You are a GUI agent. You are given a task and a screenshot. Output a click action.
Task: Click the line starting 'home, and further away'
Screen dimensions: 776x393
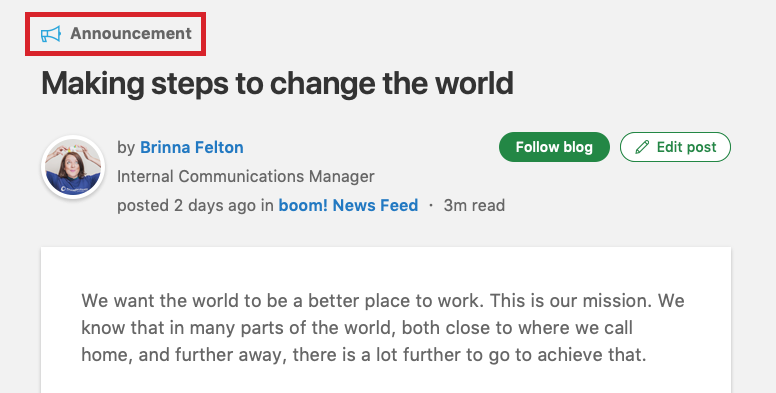364,354
